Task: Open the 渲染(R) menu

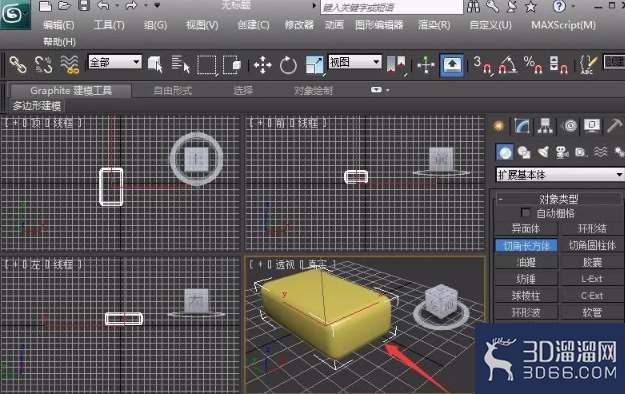Action: (434, 25)
